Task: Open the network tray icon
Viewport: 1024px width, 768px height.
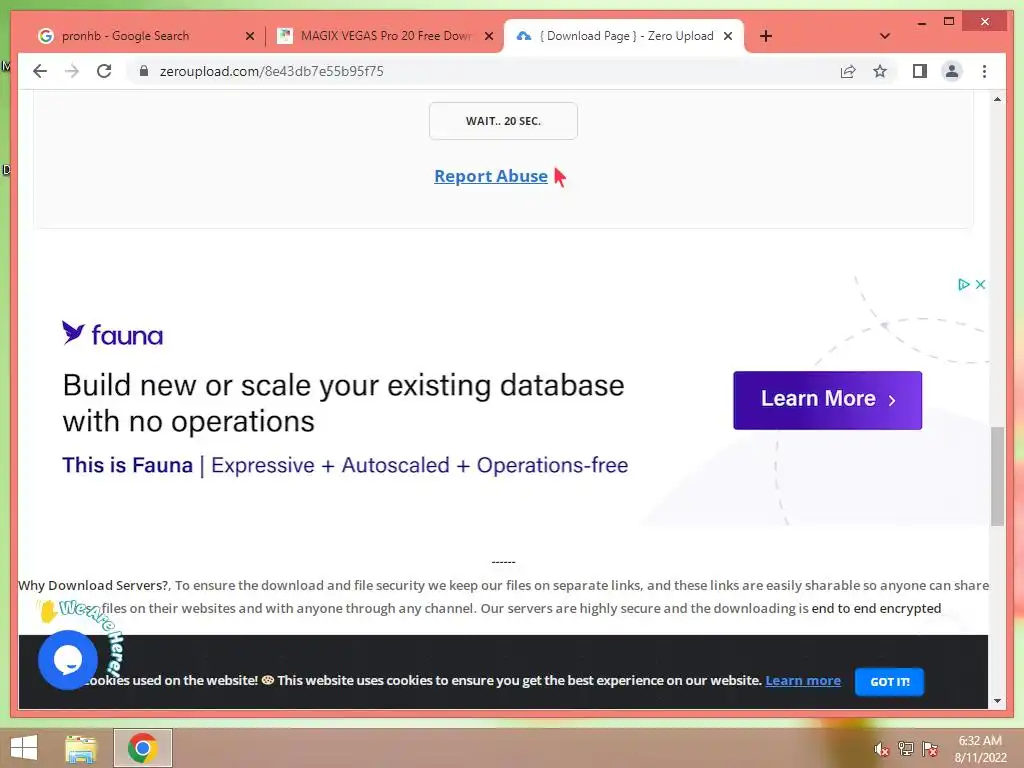Action: [906, 749]
